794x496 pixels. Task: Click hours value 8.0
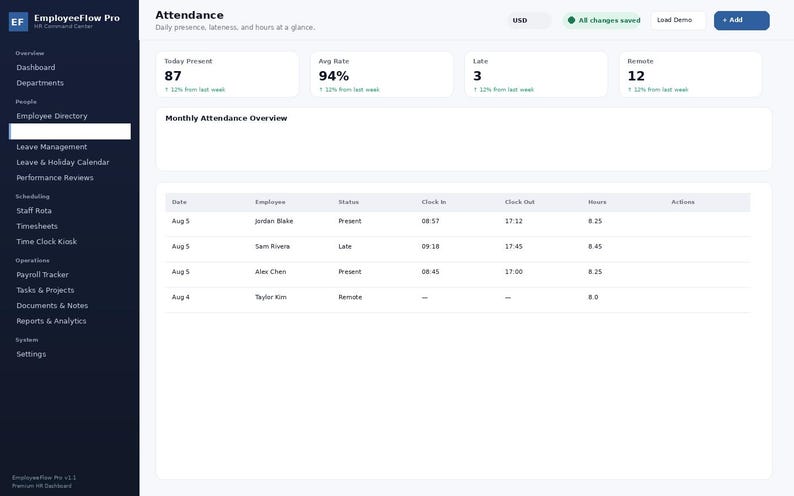point(593,297)
